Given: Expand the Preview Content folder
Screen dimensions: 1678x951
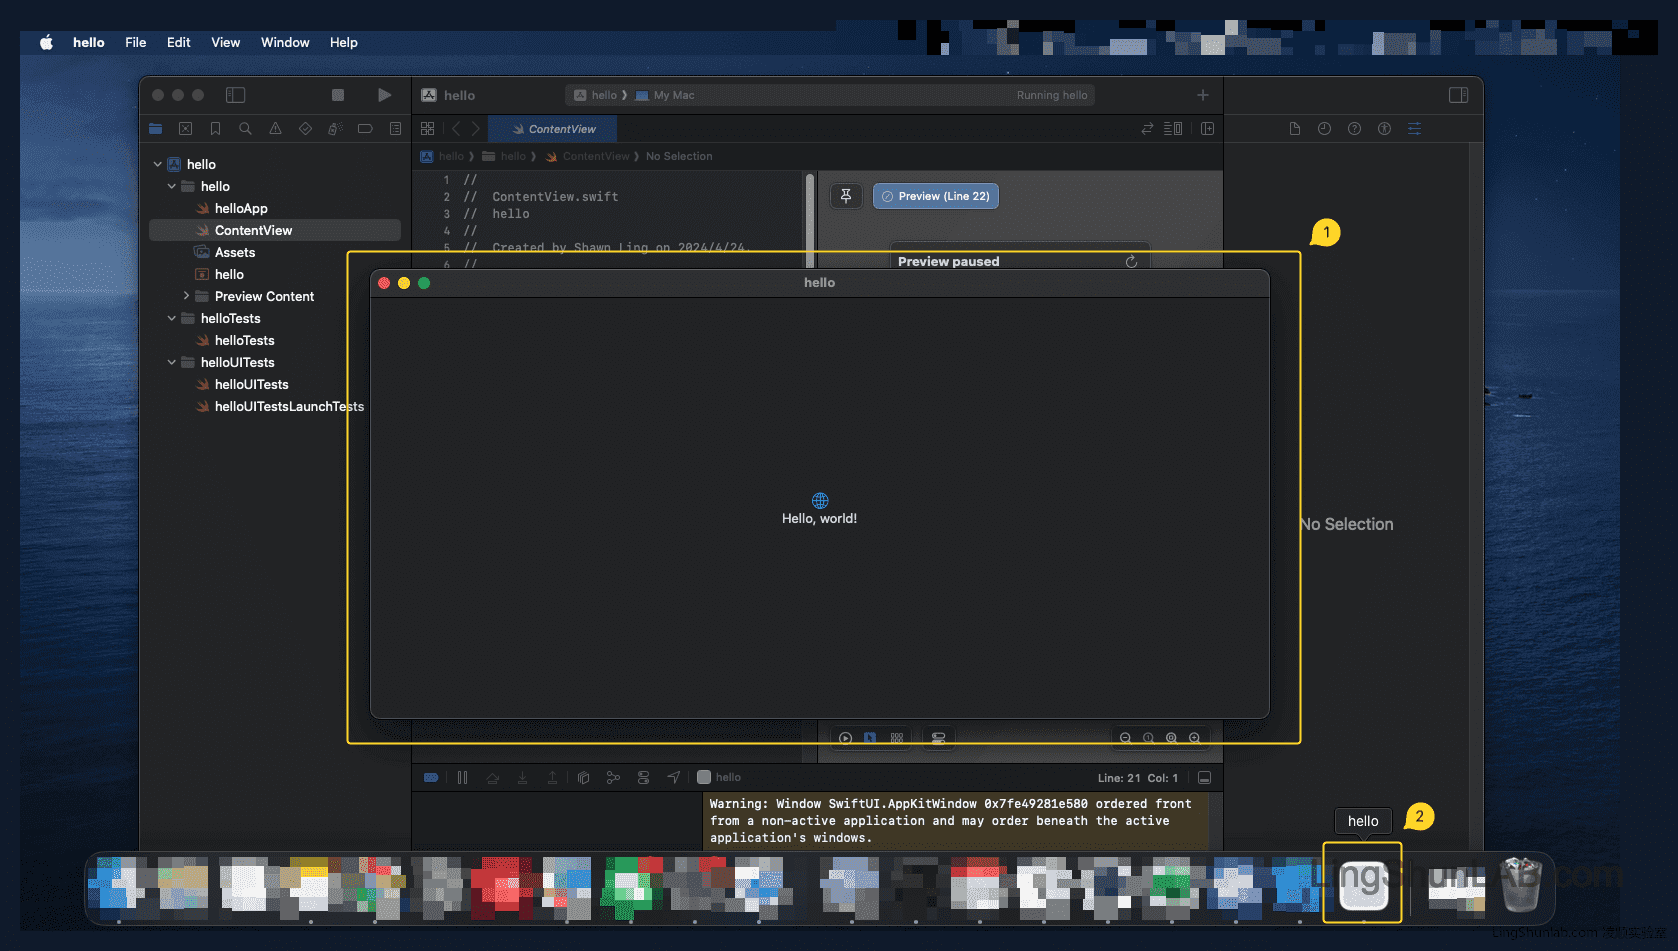Looking at the screenshot, I should pos(186,296).
